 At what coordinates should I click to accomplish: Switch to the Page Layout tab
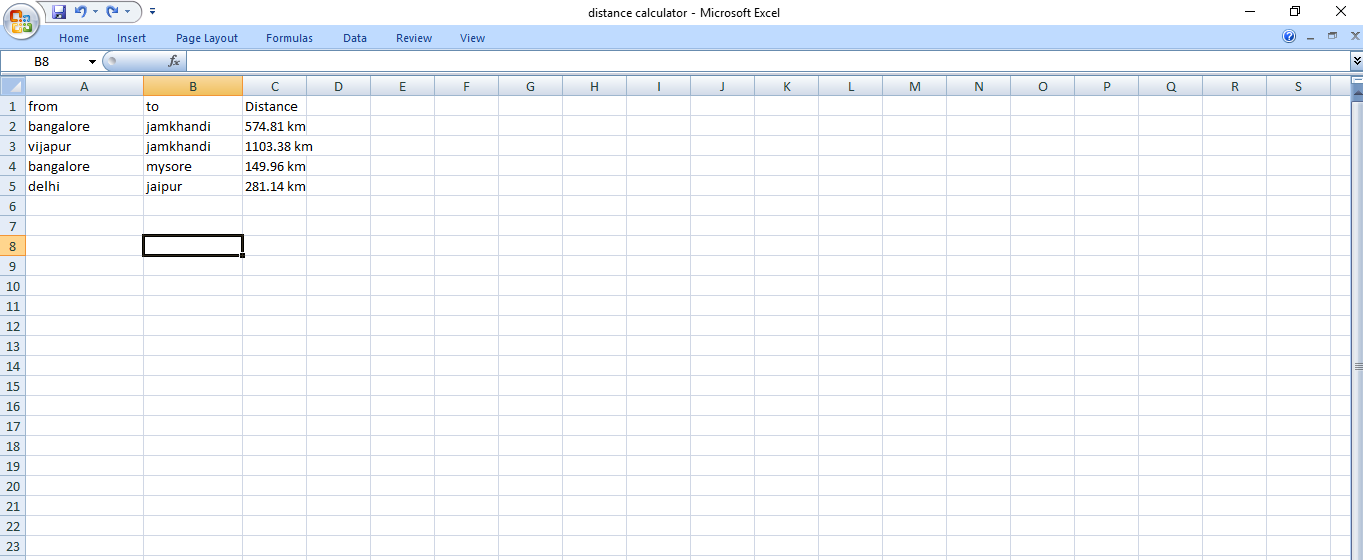[207, 38]
